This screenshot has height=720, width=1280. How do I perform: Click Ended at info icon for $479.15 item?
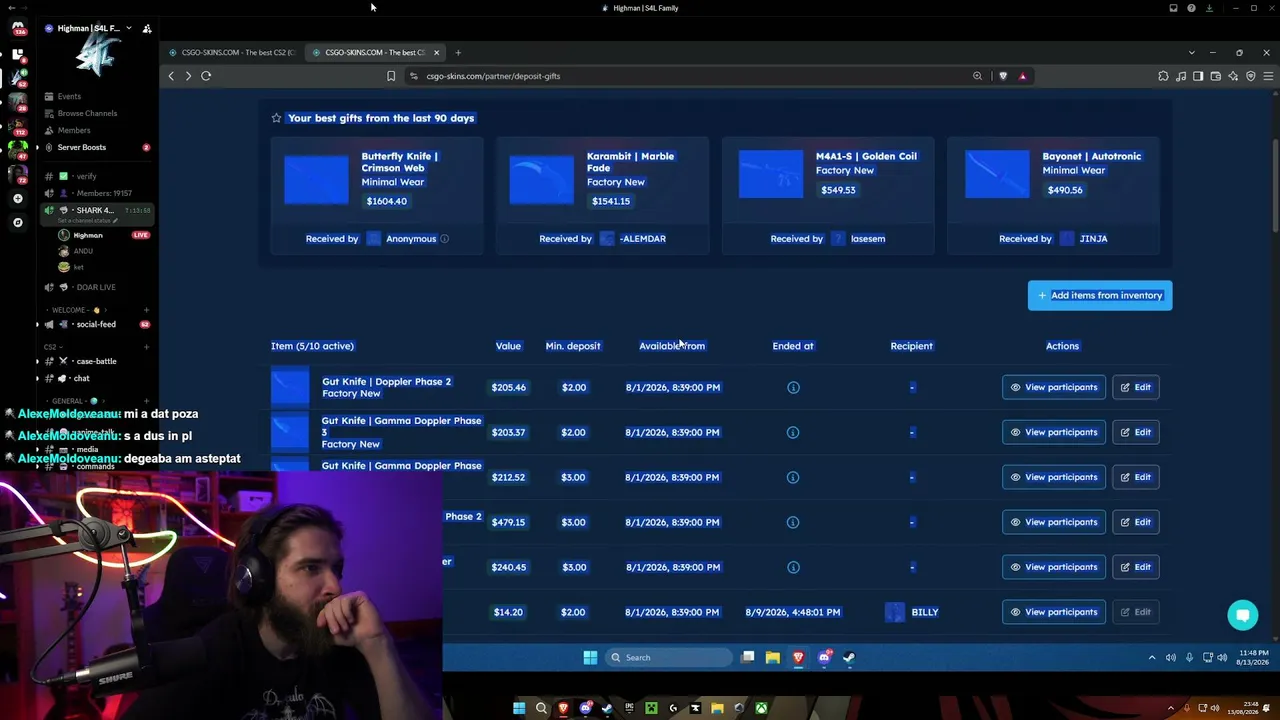[x=793, y=522]
